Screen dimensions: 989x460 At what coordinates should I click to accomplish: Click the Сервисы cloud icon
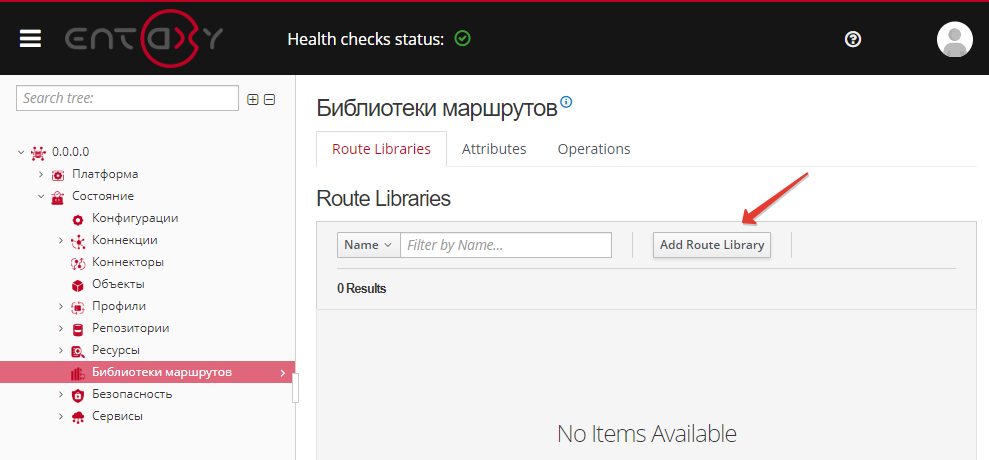78,417
